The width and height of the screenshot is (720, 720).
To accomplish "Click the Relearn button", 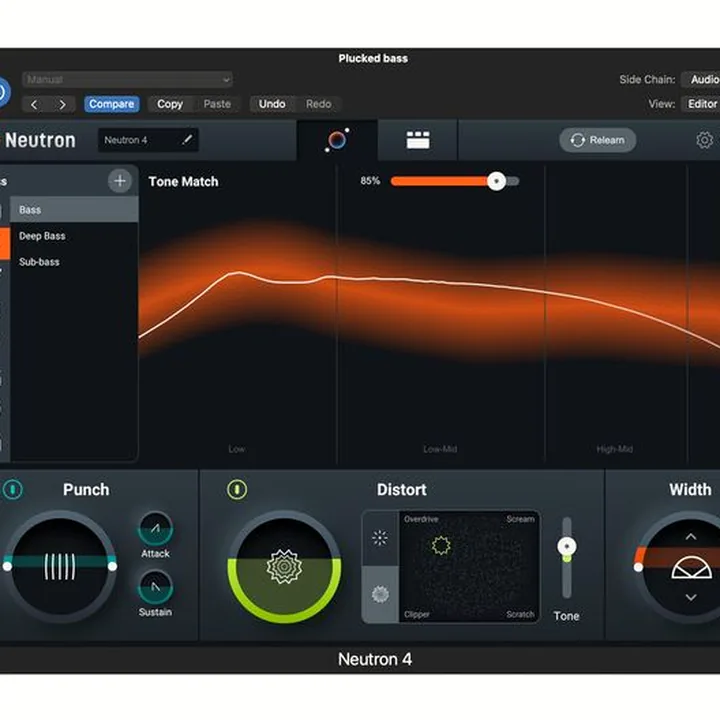I will pyautogui.click(x=597, y=140).
